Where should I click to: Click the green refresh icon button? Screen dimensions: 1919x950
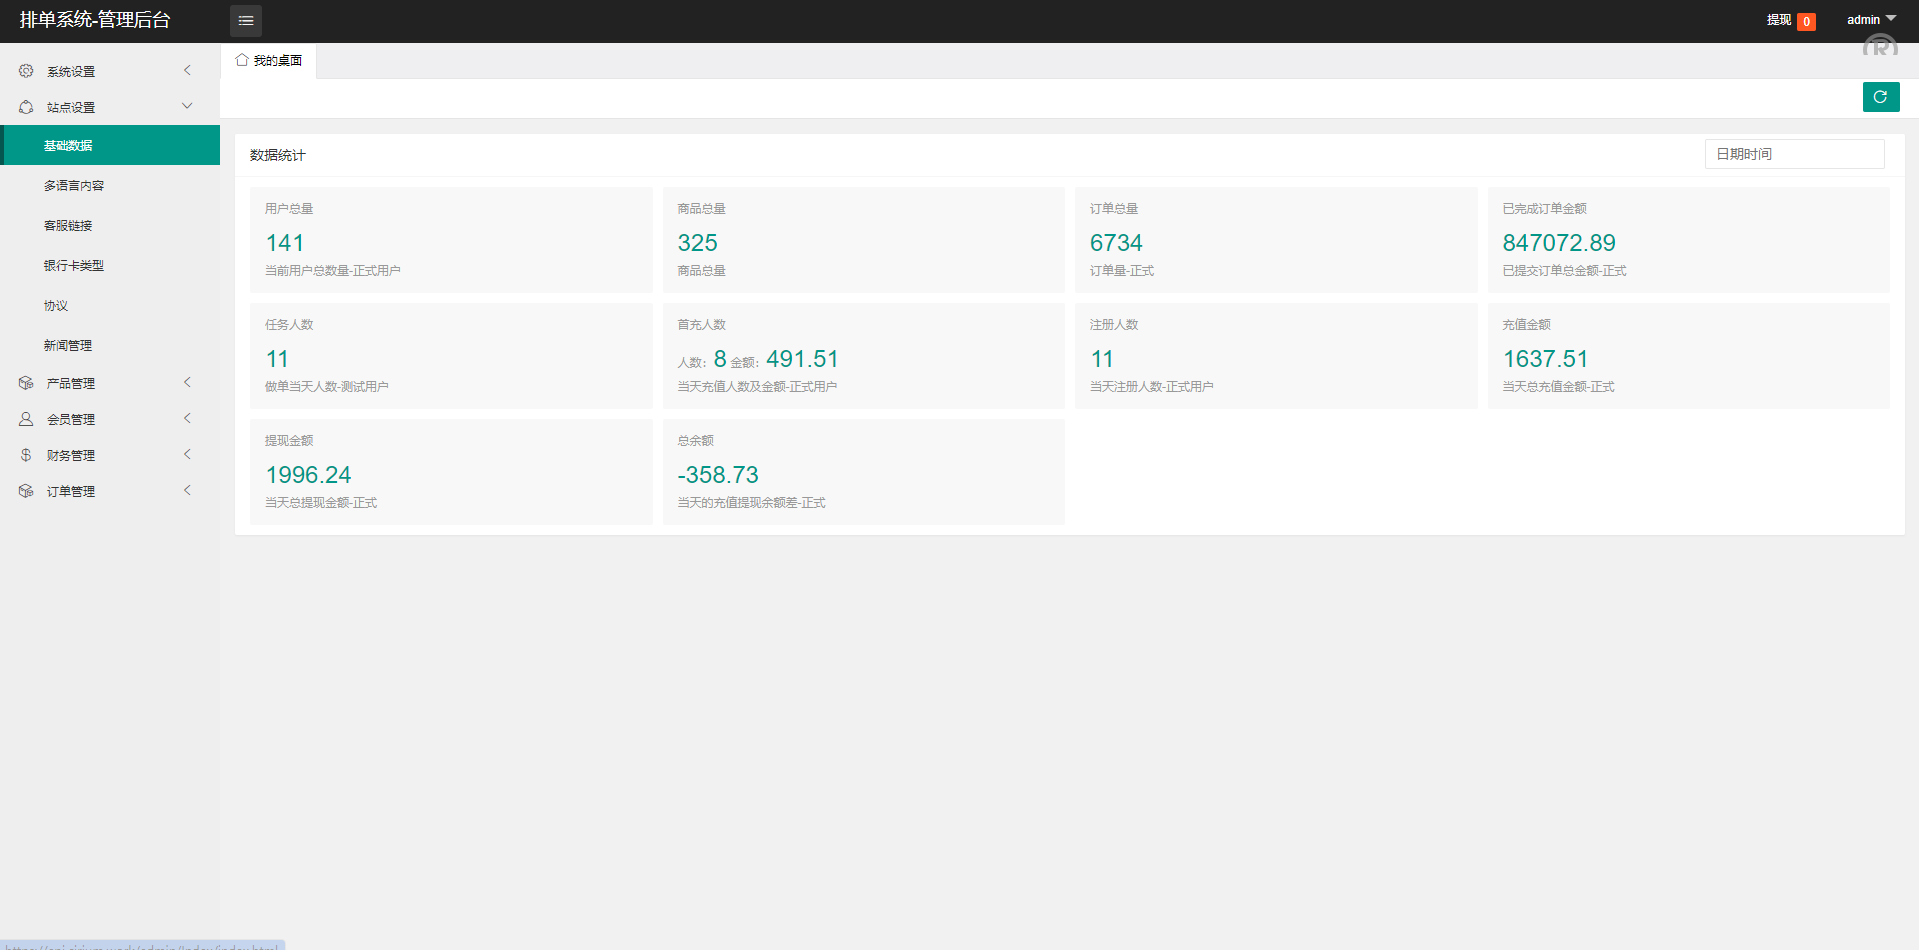click(1880, 97)
